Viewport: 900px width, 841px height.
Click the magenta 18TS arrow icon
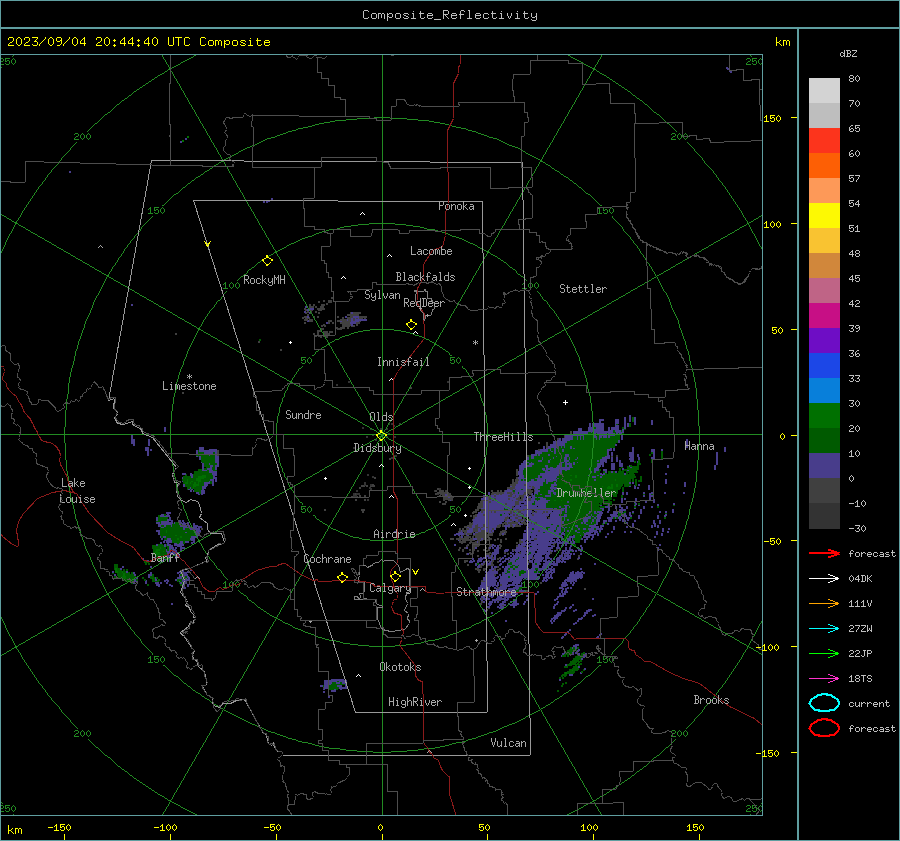[x=824, y=679]
